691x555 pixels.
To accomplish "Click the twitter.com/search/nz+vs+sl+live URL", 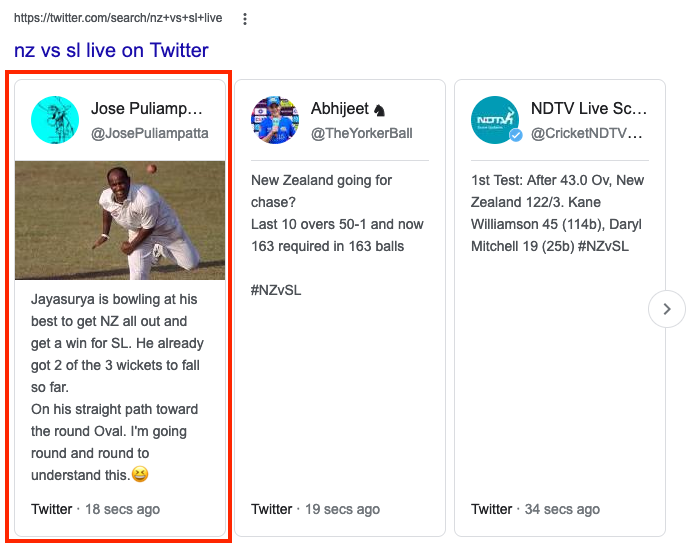I will [x=118, y=18].
